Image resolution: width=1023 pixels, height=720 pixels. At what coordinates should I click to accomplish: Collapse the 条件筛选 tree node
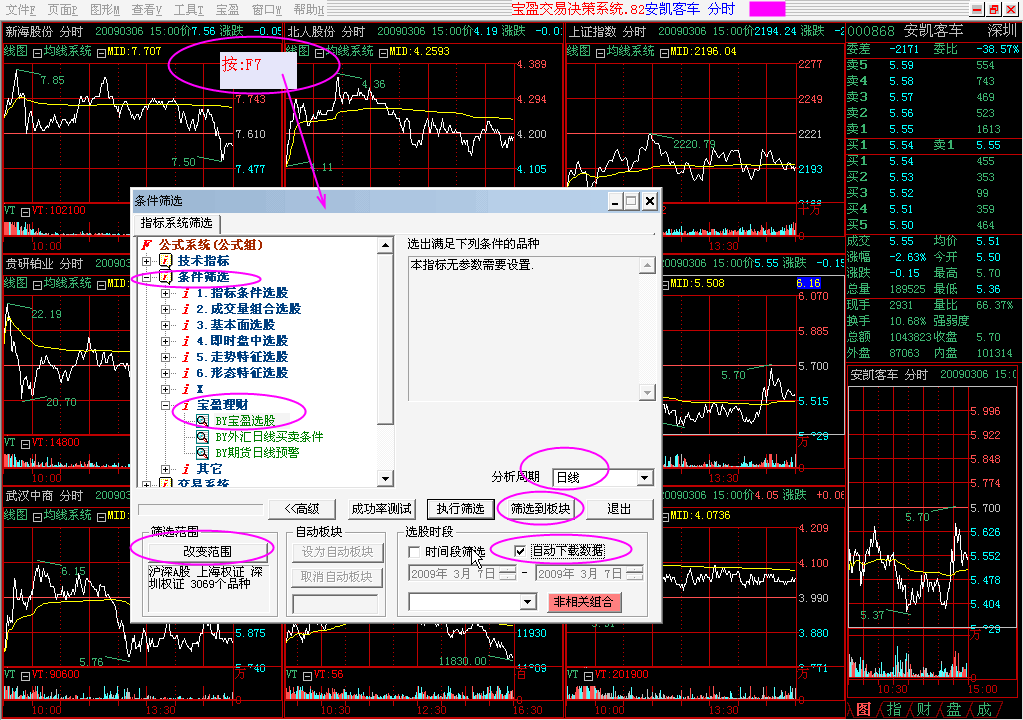[x=147, y=277]
